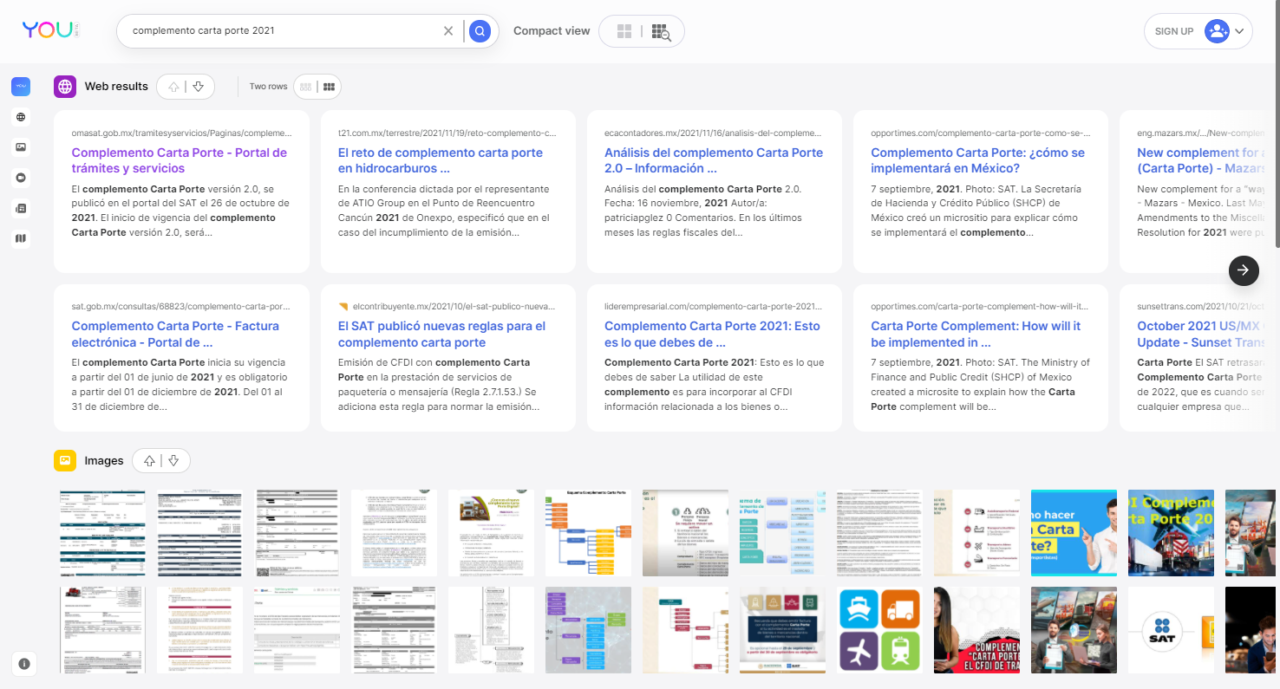The image size is (1280, 689).
Task: Click the sat.gob.mx/consultas URL text
Action: tap(181, 306)
